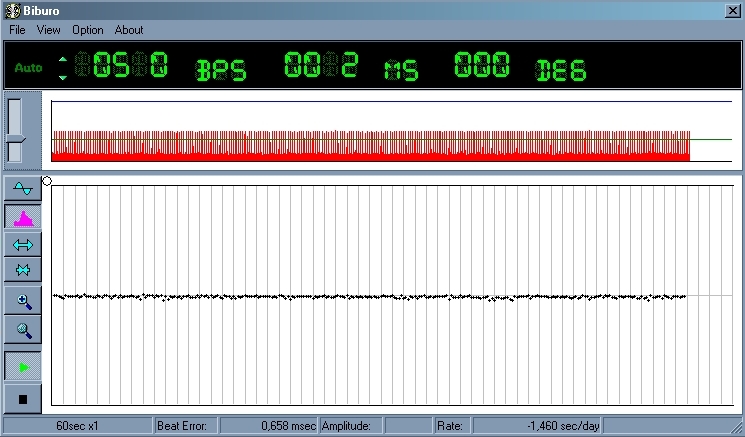Stop measurement with the black square button
This screenshot has width=745, height=437.
pyautogui.click(x=23, y=398)
